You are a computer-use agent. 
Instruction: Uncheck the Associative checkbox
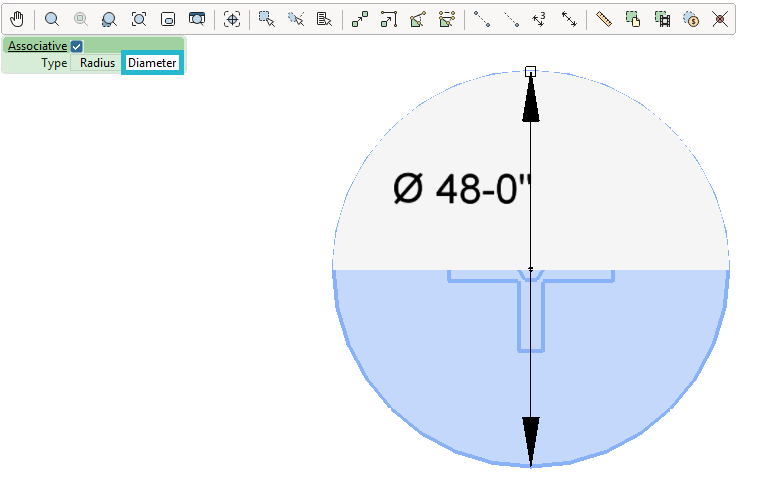tap(76, 46)
